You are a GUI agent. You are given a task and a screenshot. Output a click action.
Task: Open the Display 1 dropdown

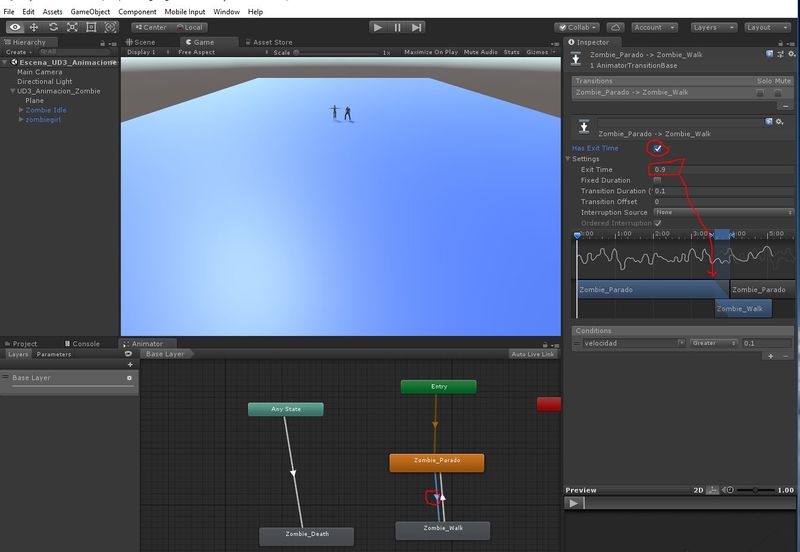pos(148,52)
